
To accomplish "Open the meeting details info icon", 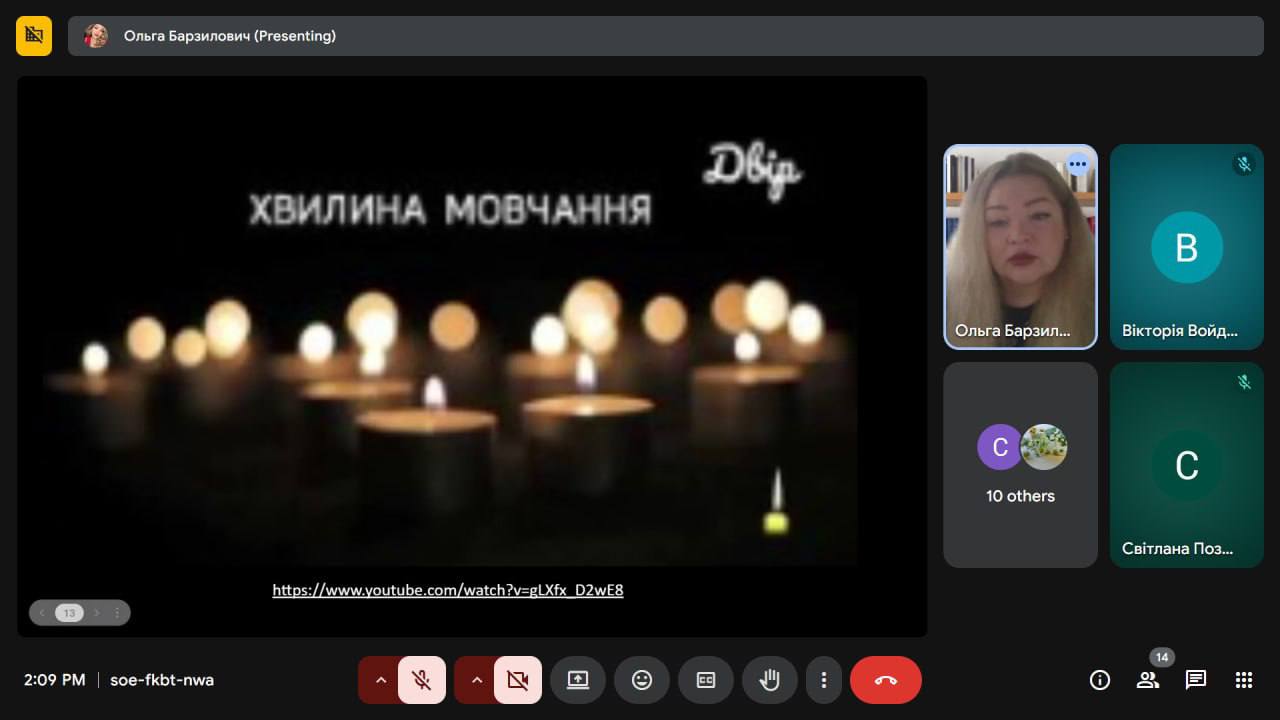I will 1100,680.
